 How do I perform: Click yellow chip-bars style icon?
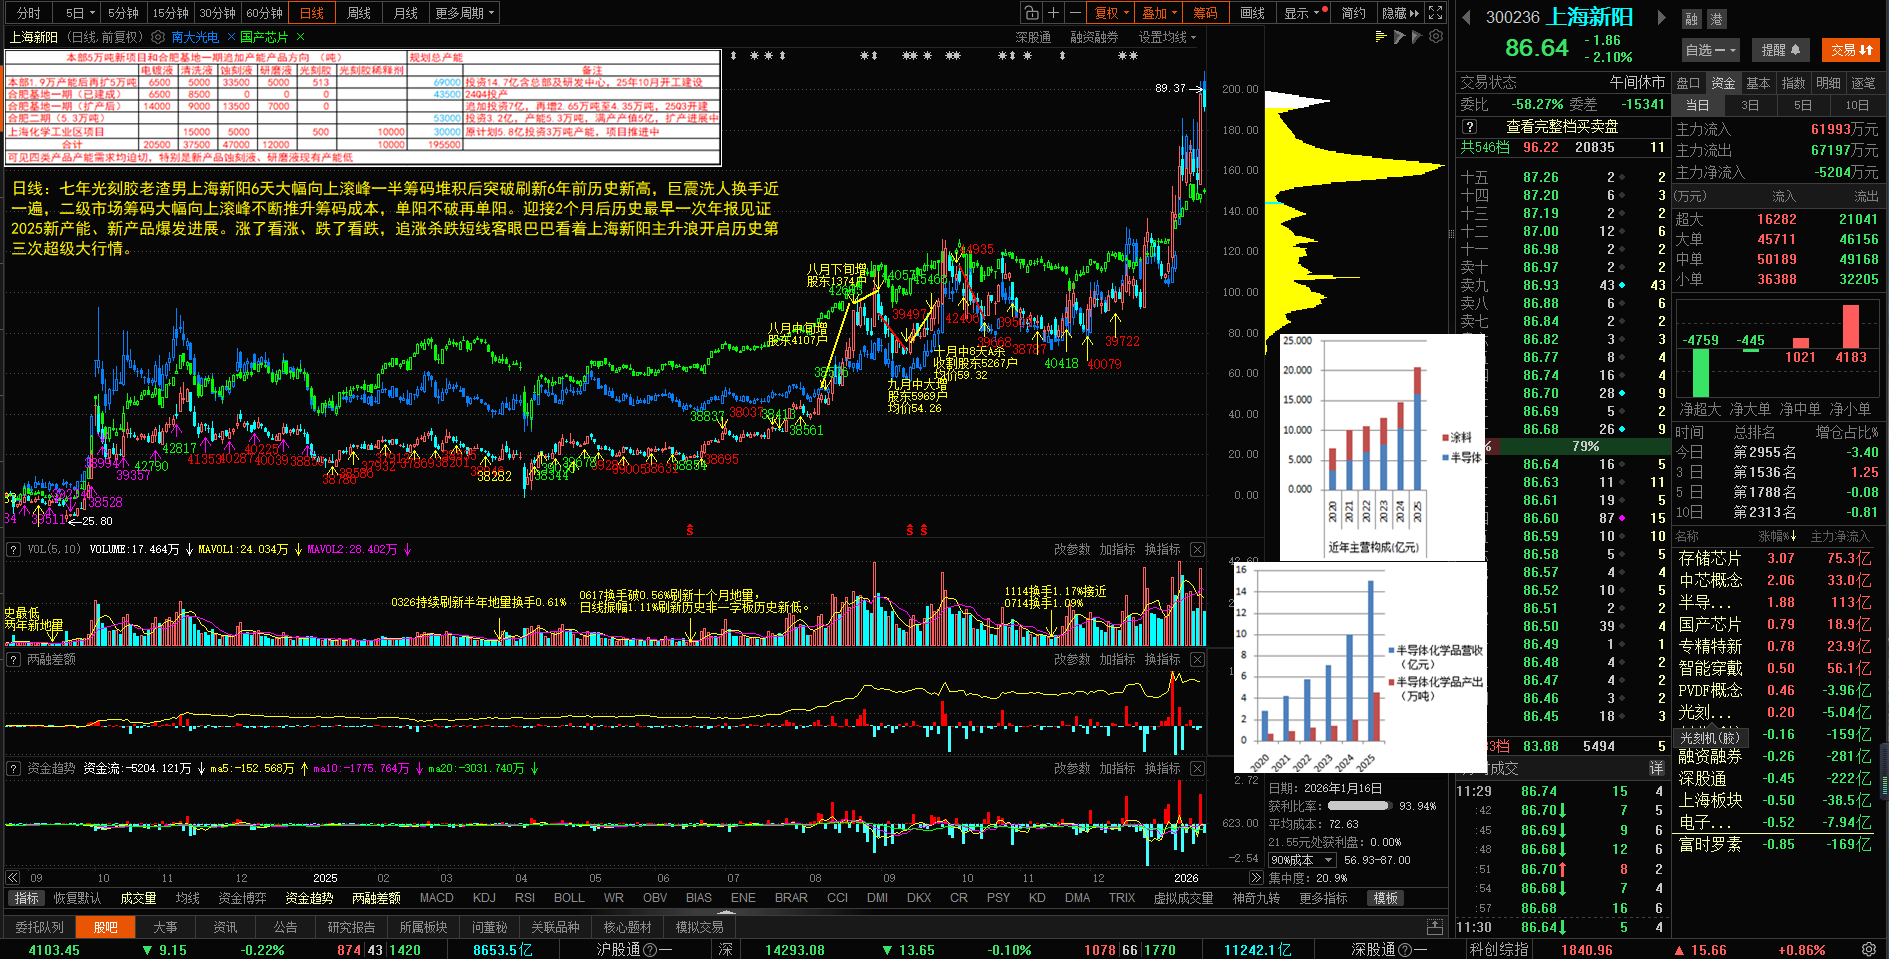click(x=1381, y=37)
